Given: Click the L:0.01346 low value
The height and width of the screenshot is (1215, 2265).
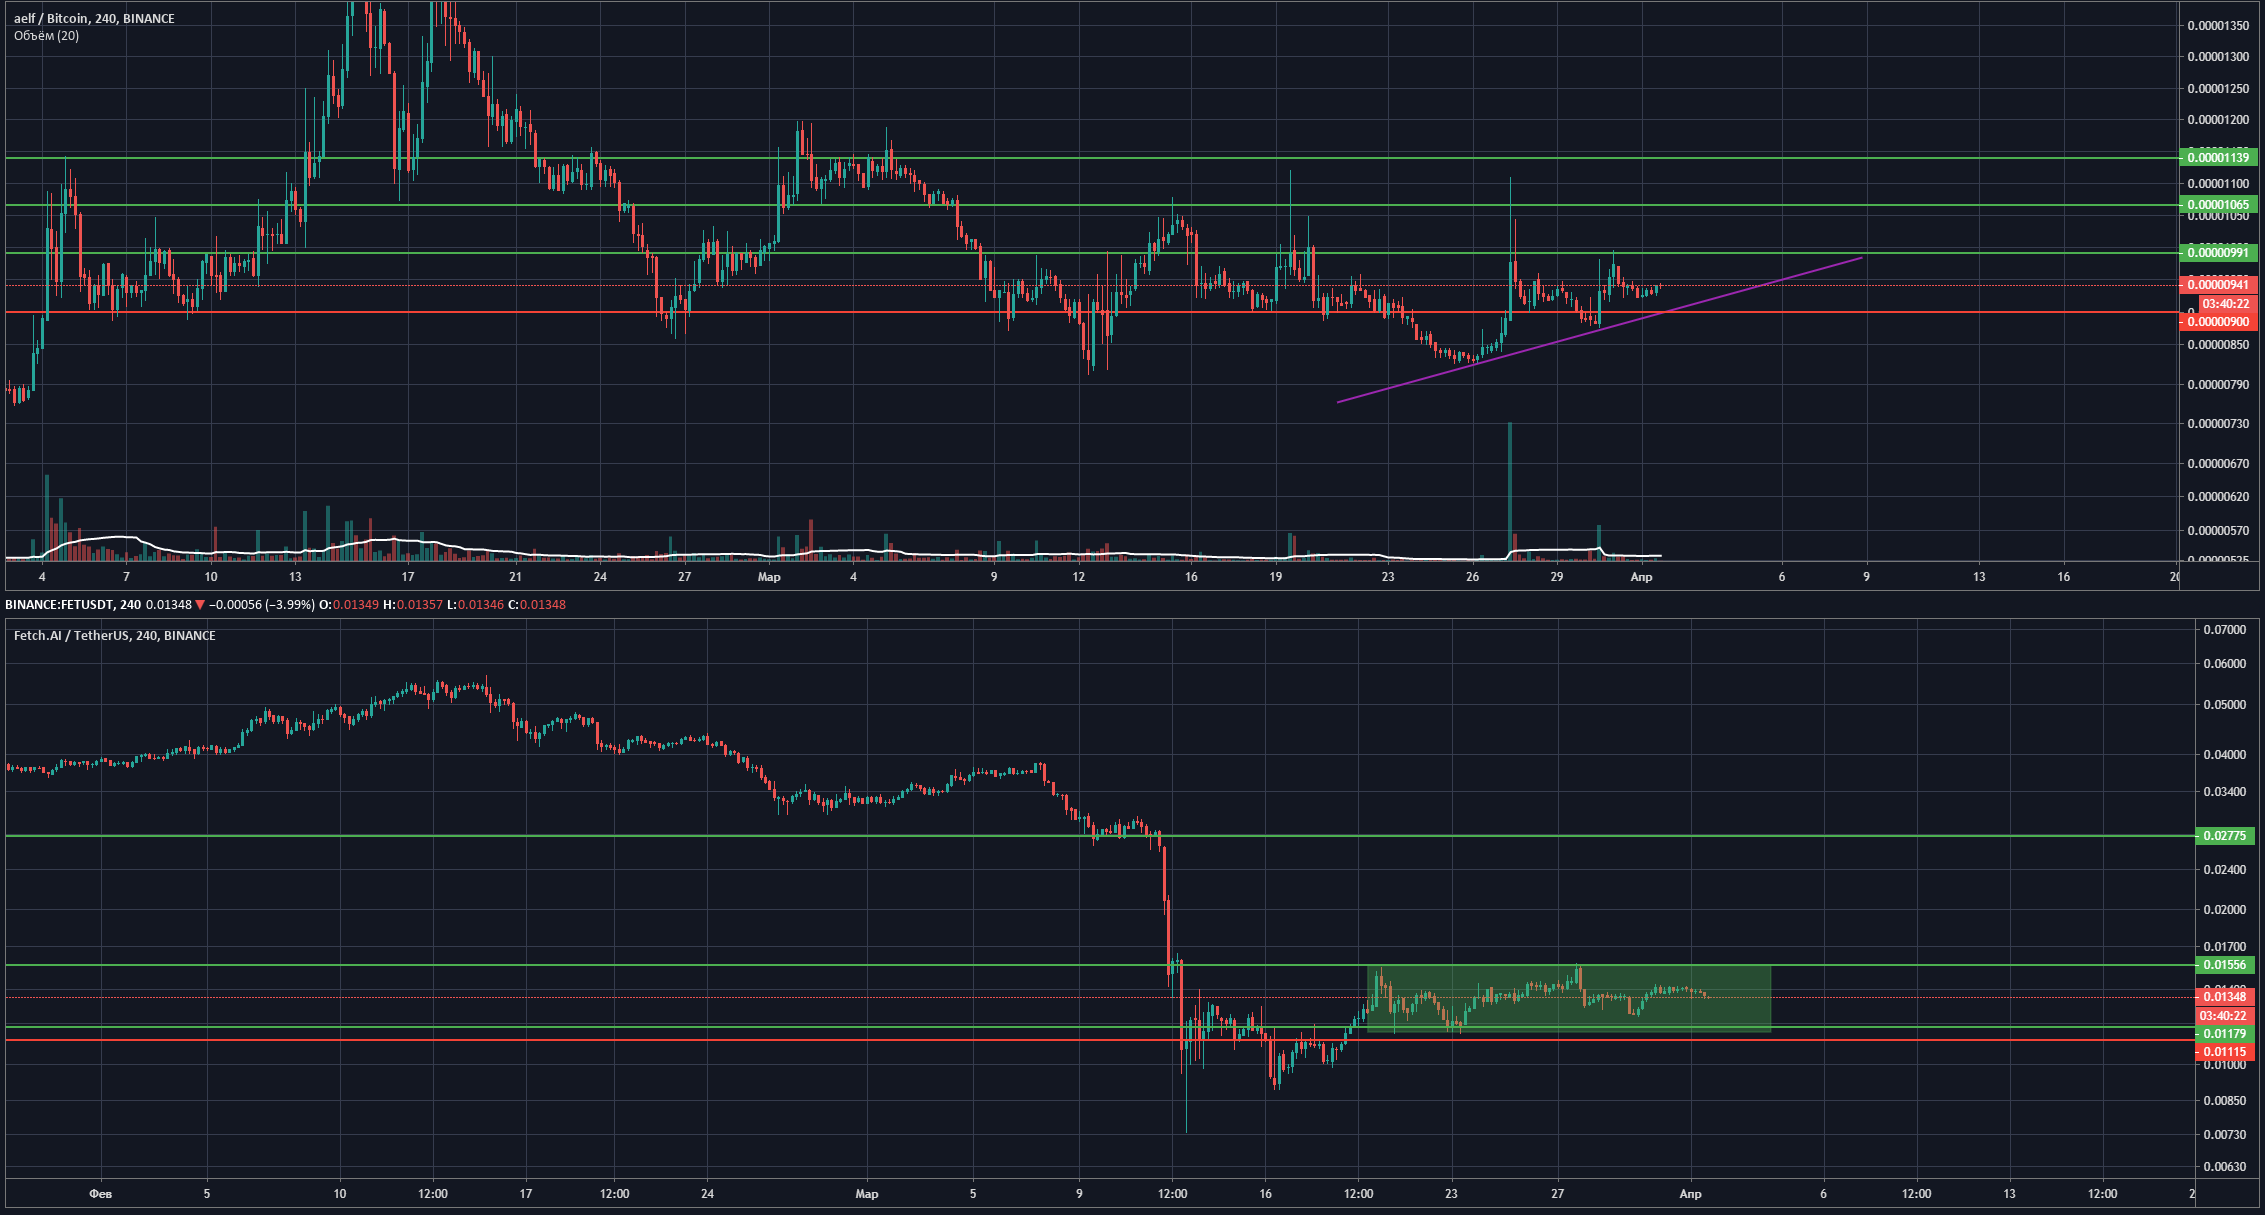Looking at the screenshot, I should (475, 605).
